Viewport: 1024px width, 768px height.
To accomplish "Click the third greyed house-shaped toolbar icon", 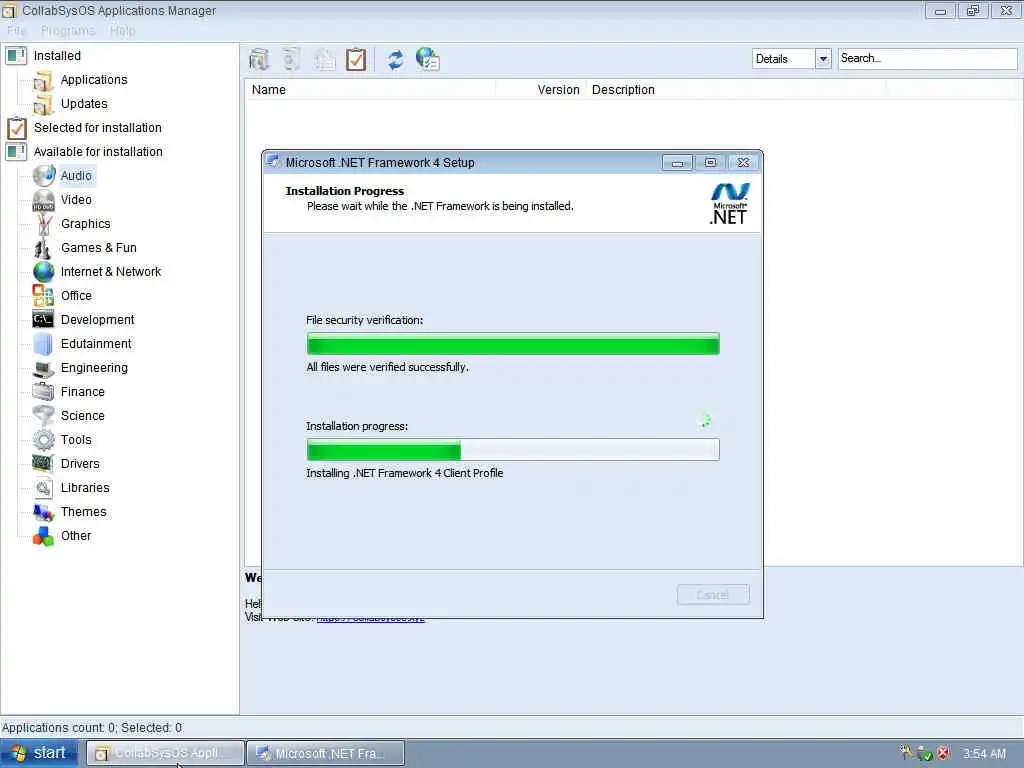I will pyautogui.click(x=324, y=59).
